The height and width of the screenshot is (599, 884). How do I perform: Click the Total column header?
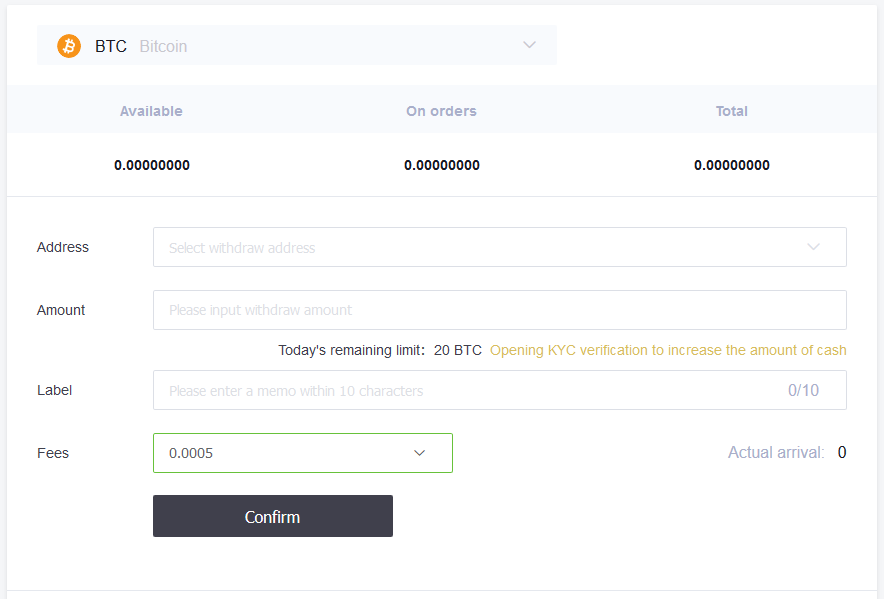coord(732,111)
